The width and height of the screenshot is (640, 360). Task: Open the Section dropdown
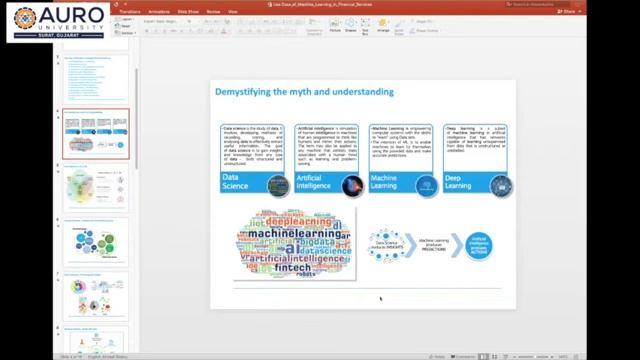click(x=125, y=33)
